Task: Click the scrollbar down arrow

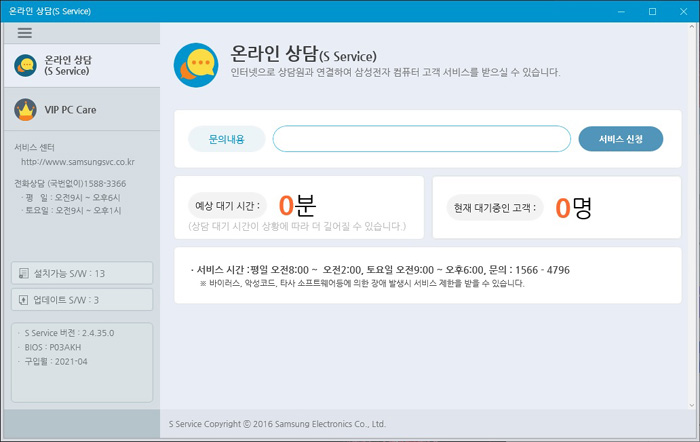Action: (692, 405)
